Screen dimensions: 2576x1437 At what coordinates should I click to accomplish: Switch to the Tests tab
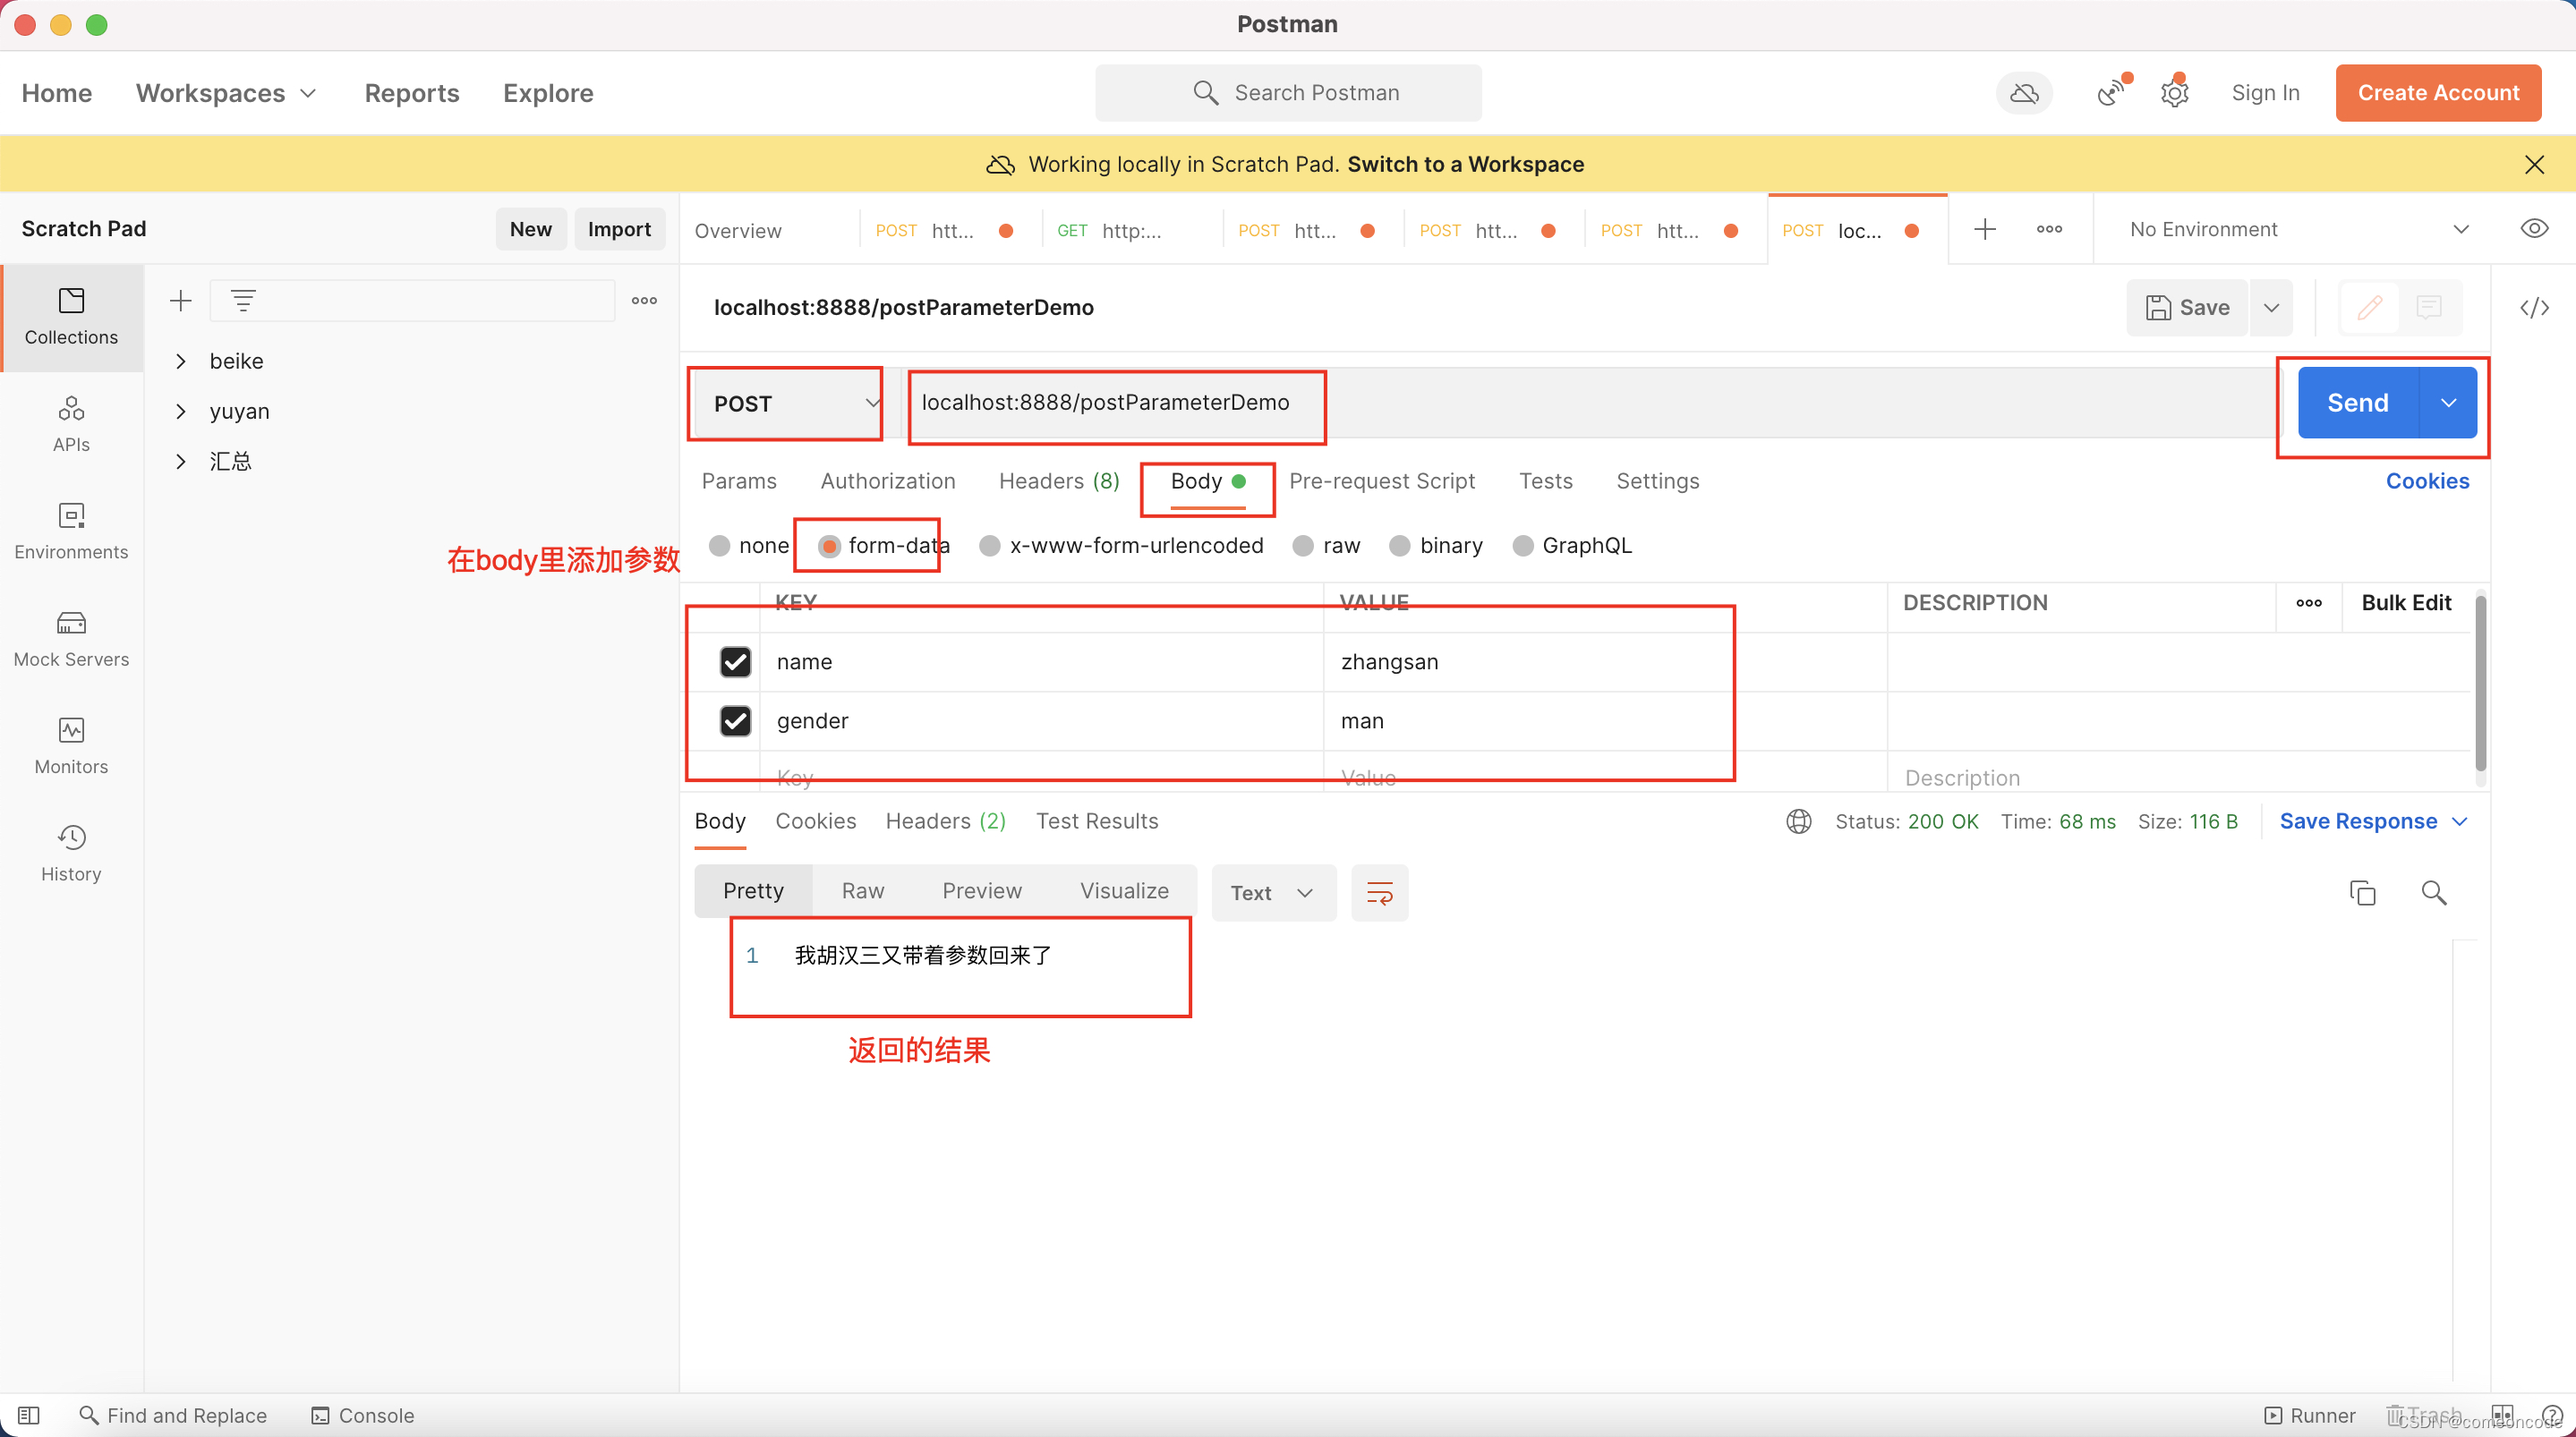pyautogui.click(x=1546, y=481)
